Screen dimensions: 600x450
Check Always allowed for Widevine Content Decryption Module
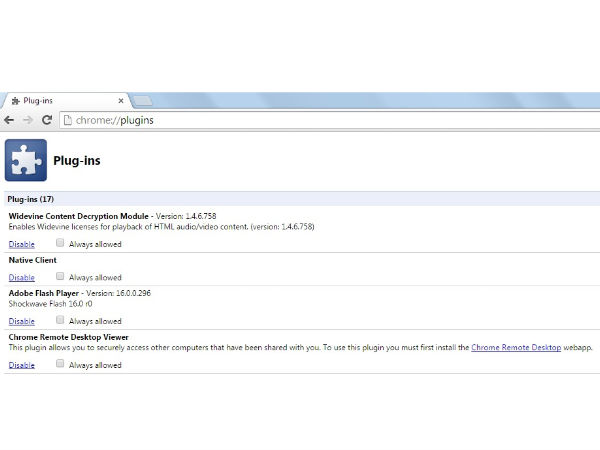[61, 242]
